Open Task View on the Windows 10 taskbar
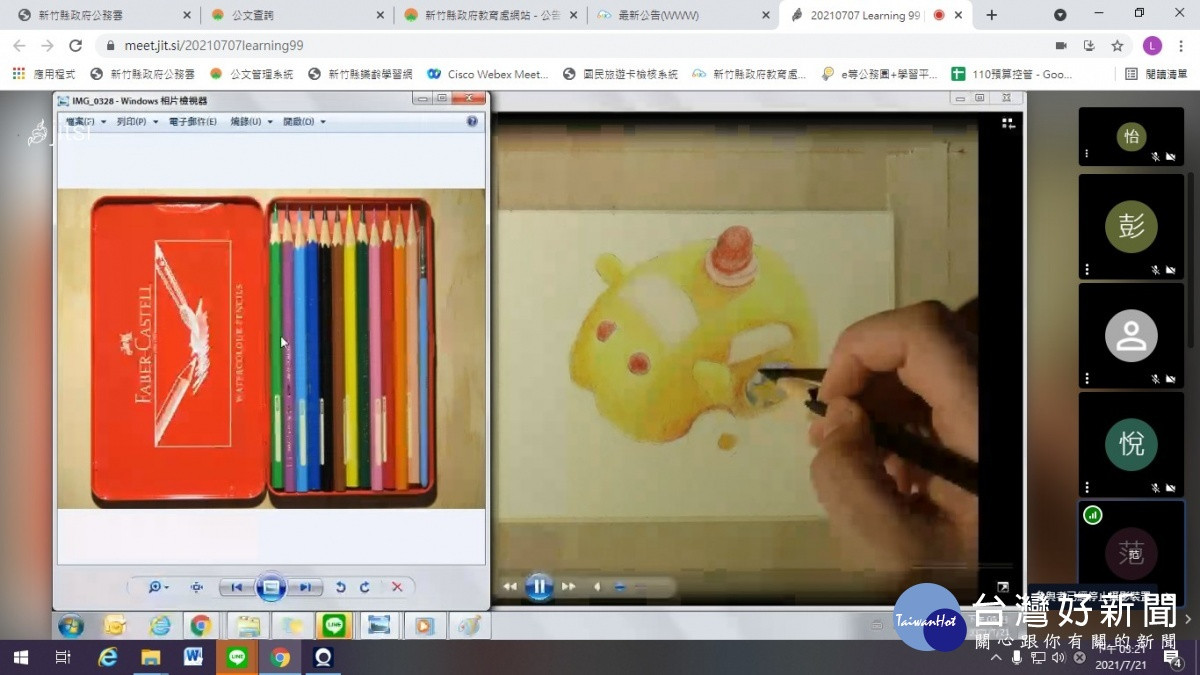1200x675 pixels. tap(63, 657)
